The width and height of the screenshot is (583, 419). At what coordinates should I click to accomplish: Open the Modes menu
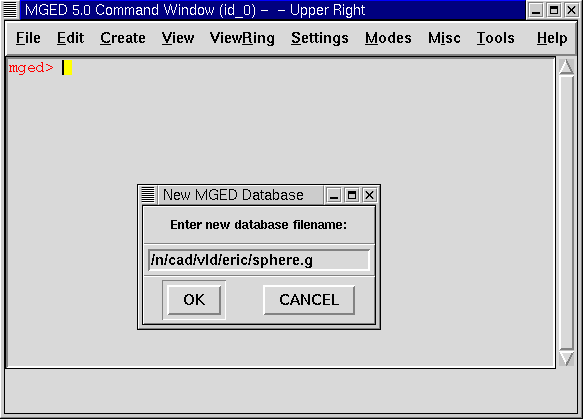coord(388,38)
